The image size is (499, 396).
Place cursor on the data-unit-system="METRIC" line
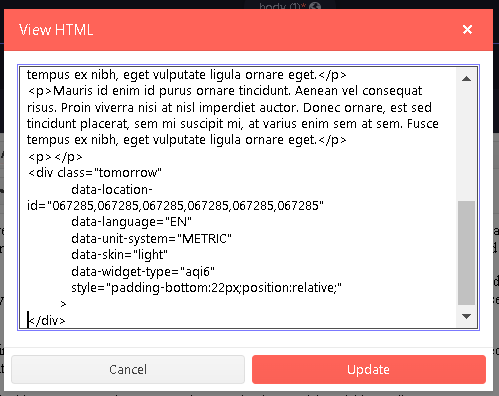(x=151, y=238)
